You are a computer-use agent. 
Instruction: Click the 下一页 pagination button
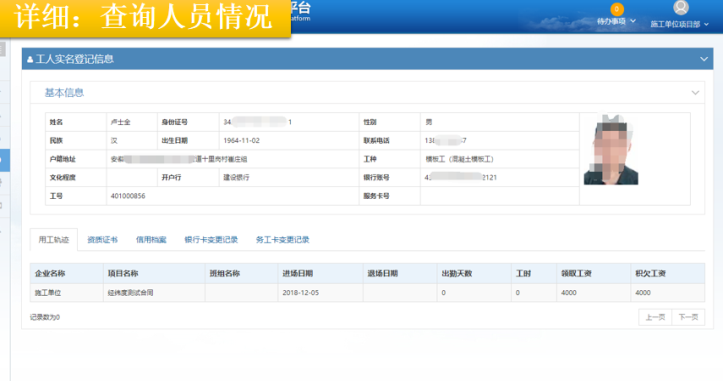688,317
